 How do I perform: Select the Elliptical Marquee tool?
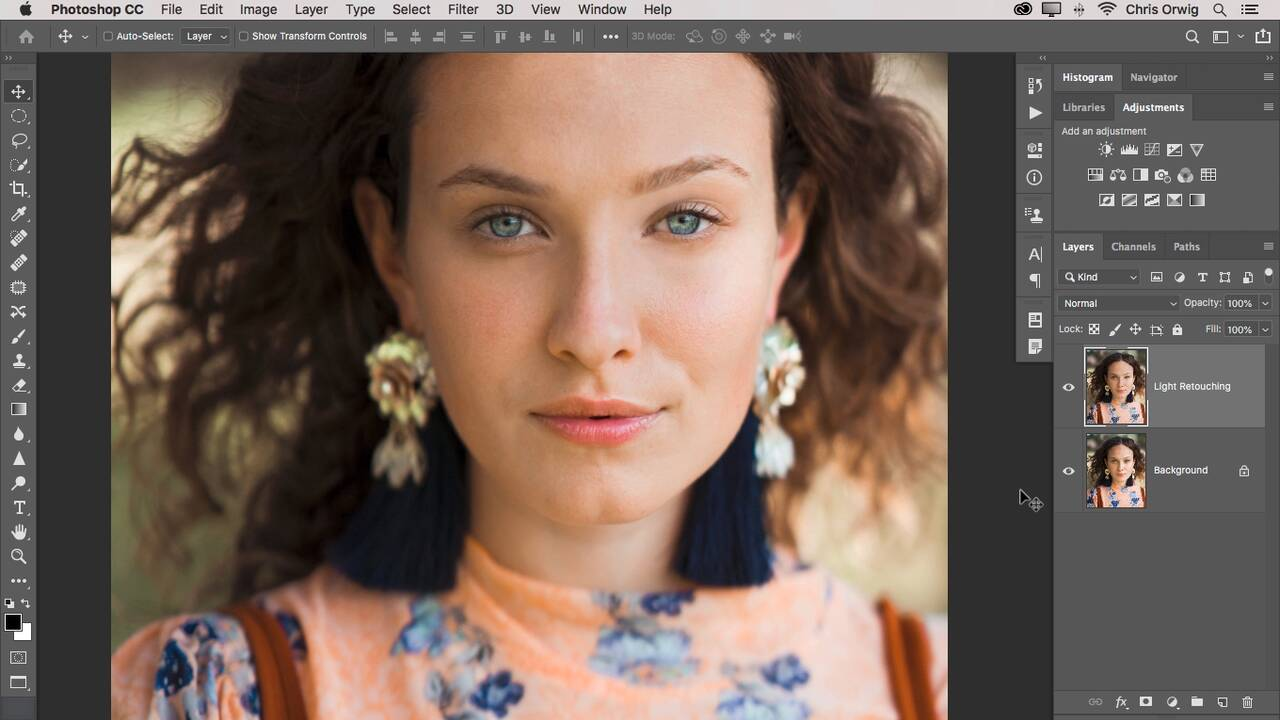(19, 116)
